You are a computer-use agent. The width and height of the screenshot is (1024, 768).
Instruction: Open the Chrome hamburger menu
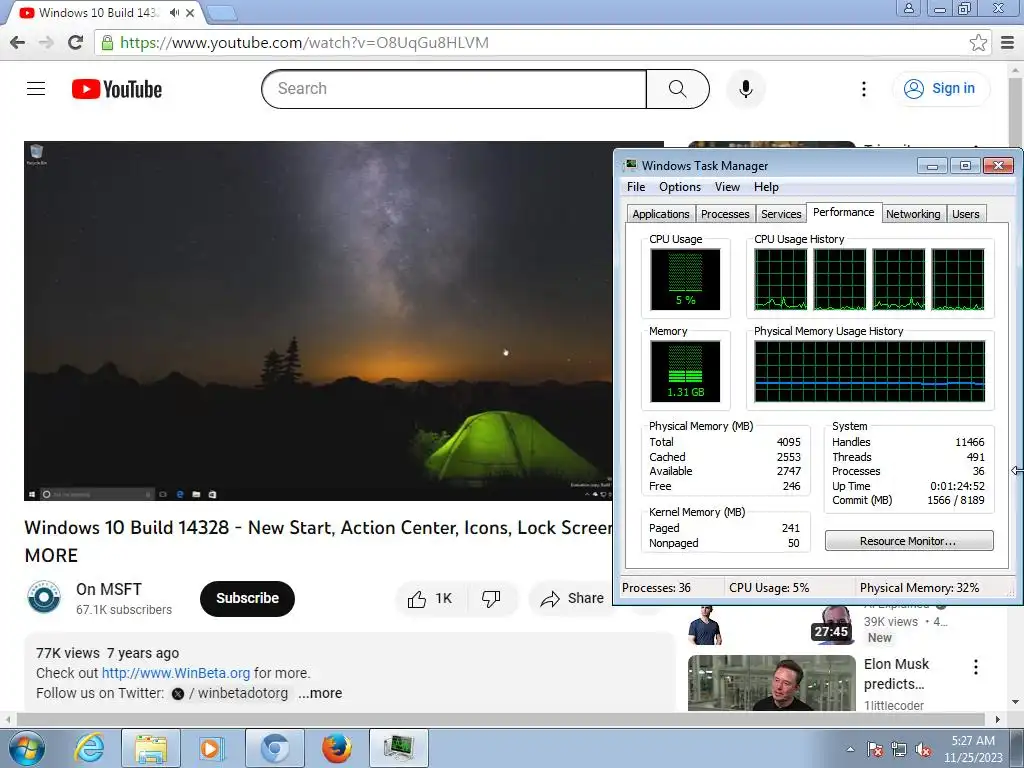1008,42
